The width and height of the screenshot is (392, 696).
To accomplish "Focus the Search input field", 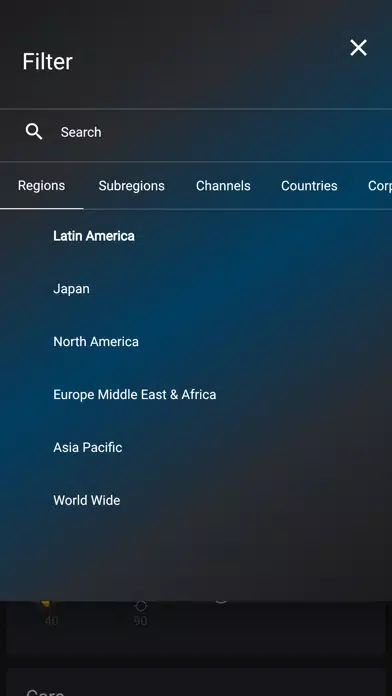I will pos(196,135).
